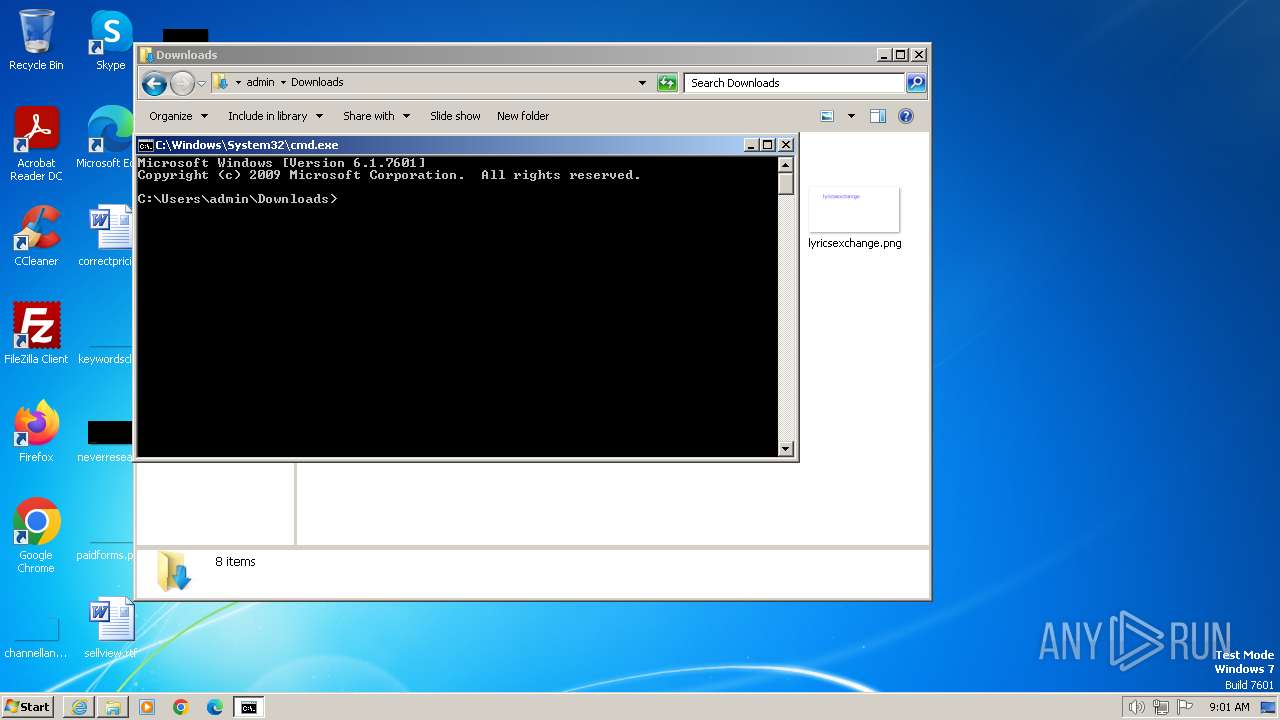This screenshot has width=1280, height=720.
Task: Refresh the Downloads folder view
Action: (x=667, y=83)
